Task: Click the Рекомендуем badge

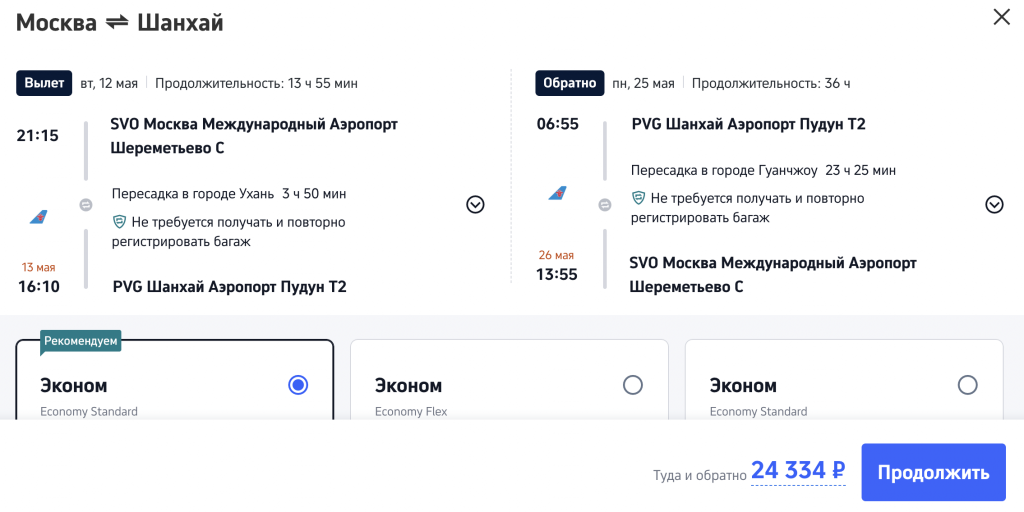Action: (x=82, y=342)
